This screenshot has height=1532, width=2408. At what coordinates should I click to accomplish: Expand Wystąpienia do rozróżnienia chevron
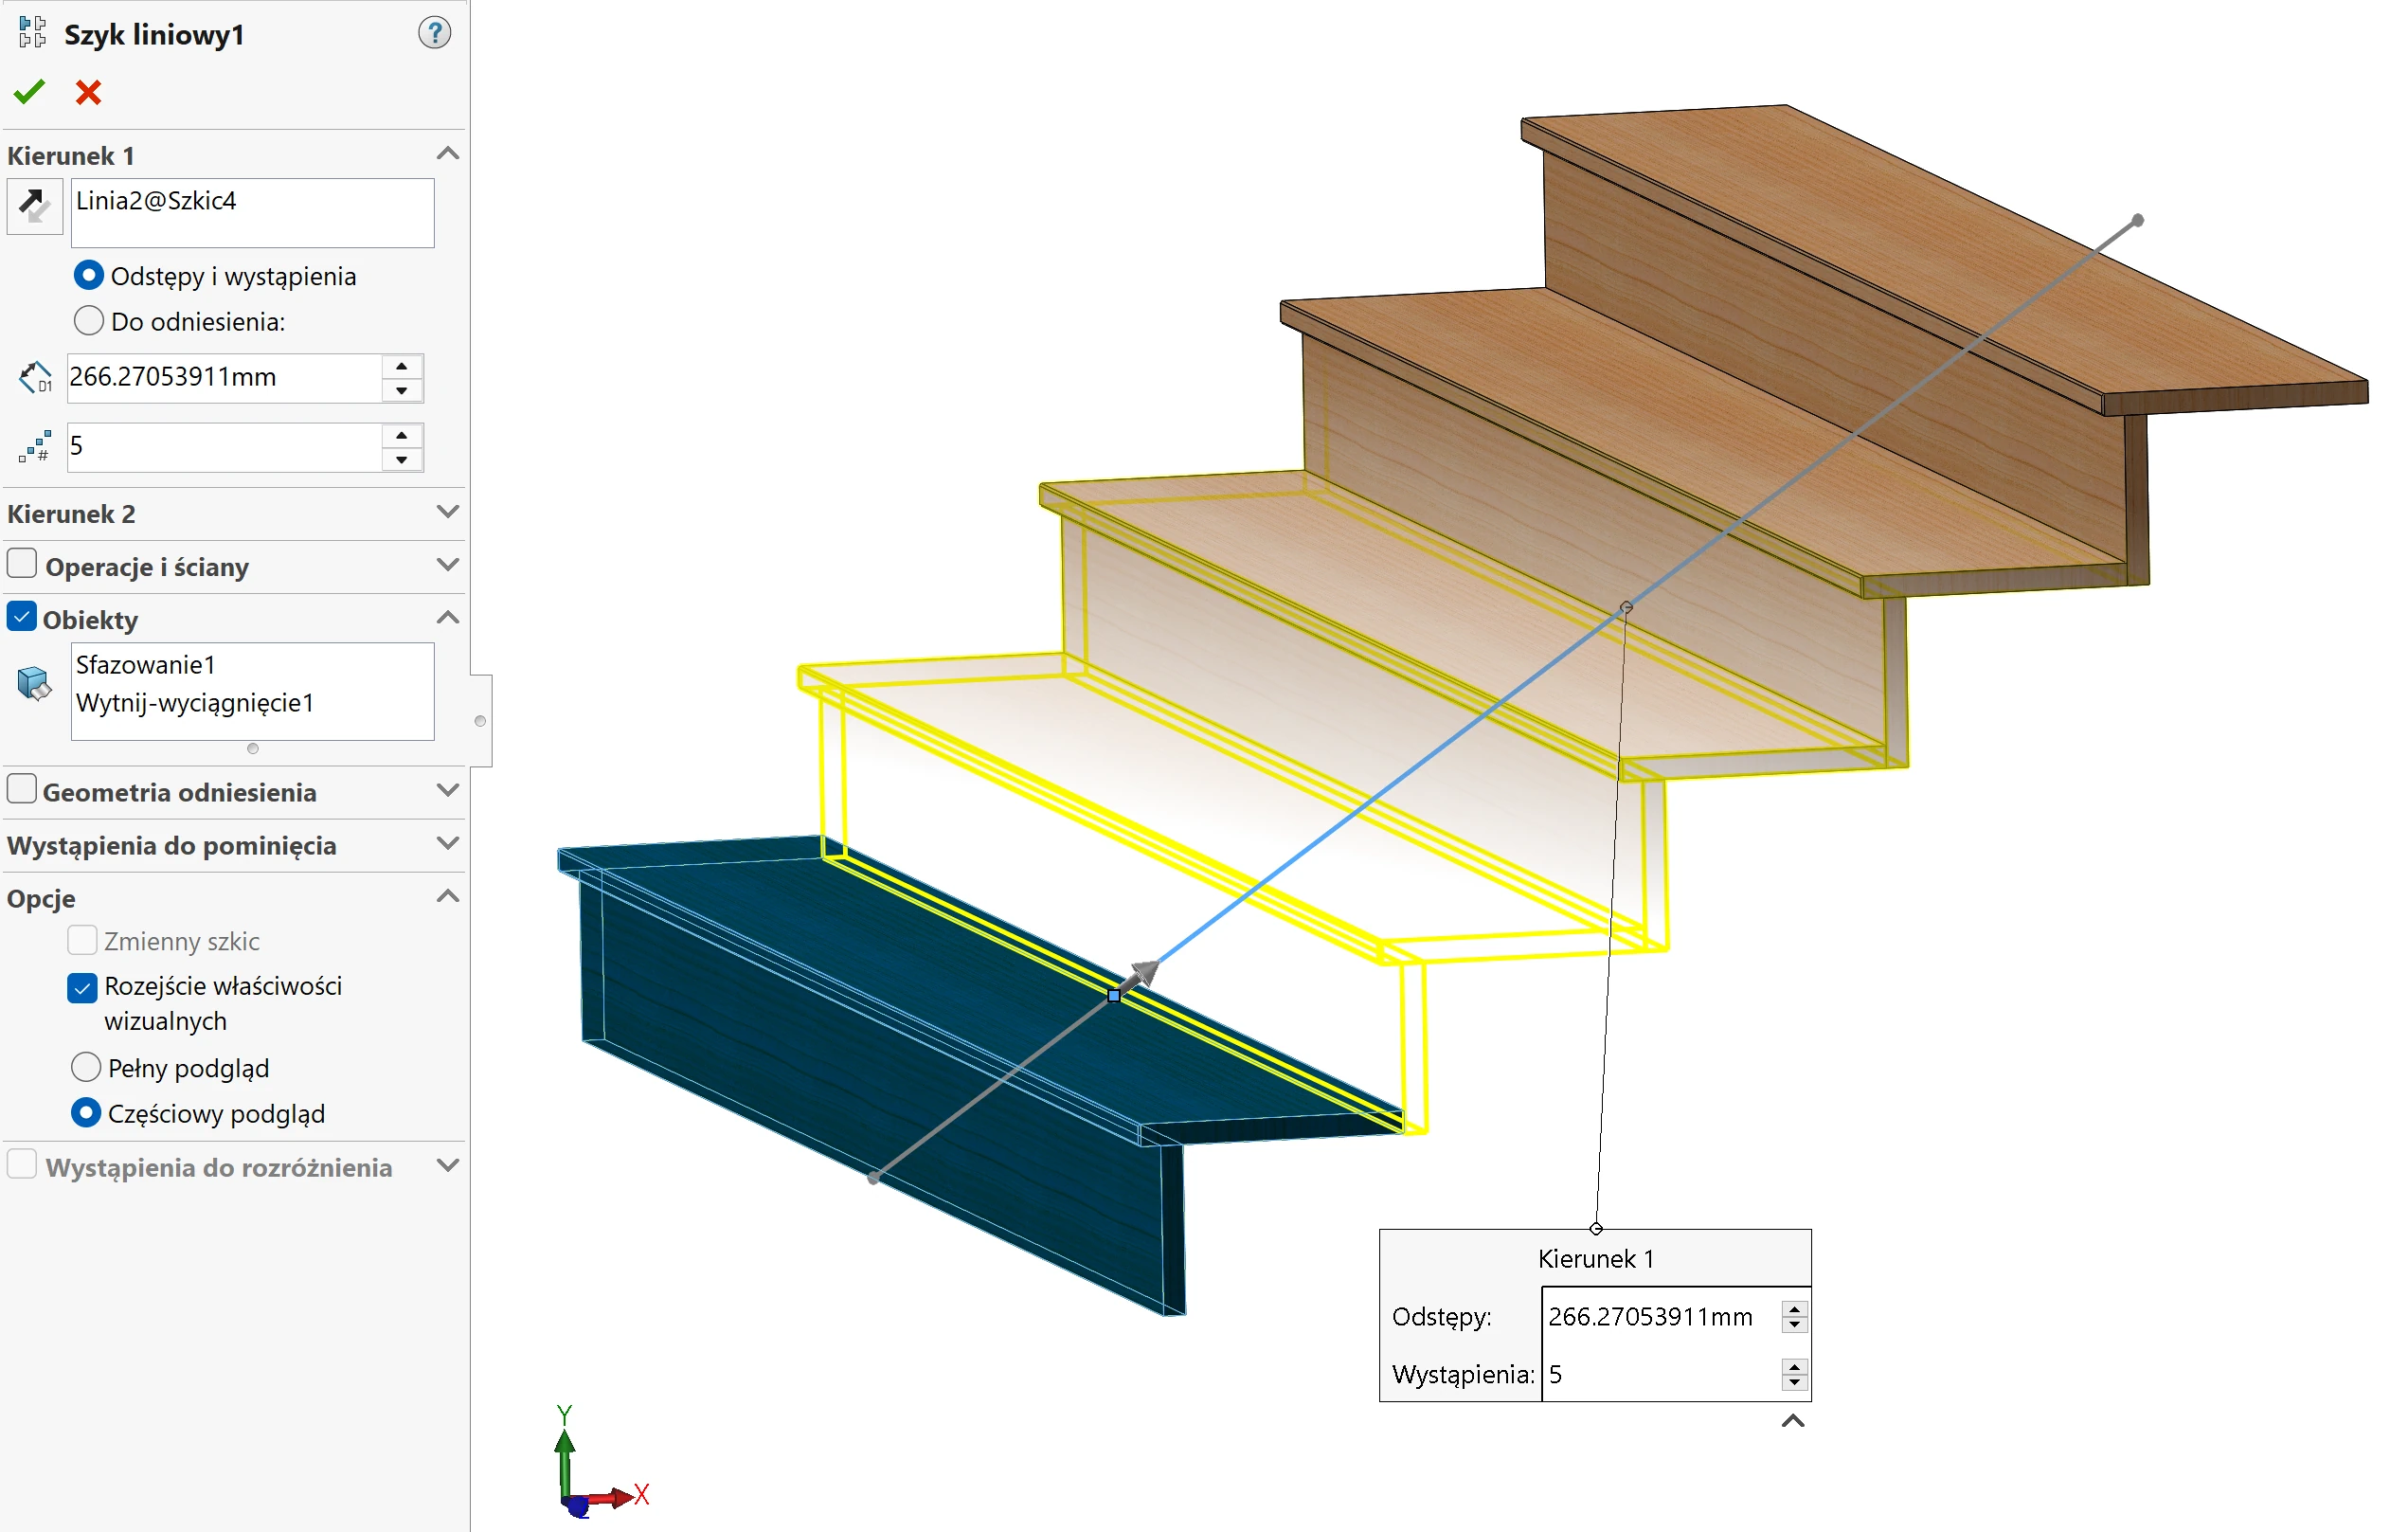pos(448,1166)
